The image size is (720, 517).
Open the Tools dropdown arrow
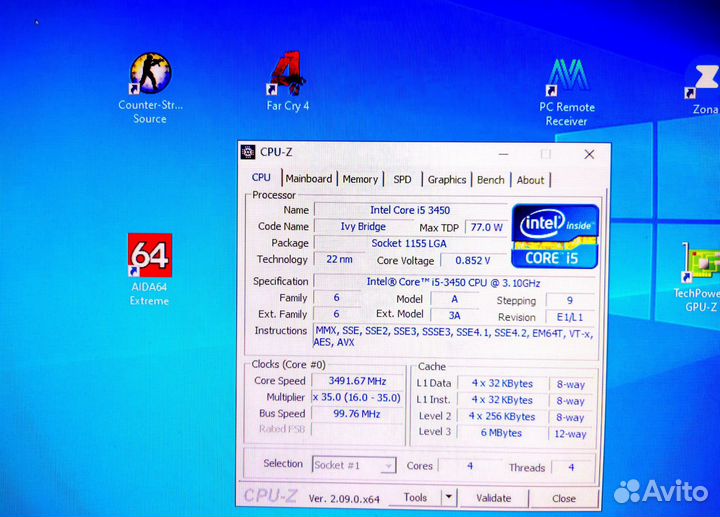tap(448, 497)
